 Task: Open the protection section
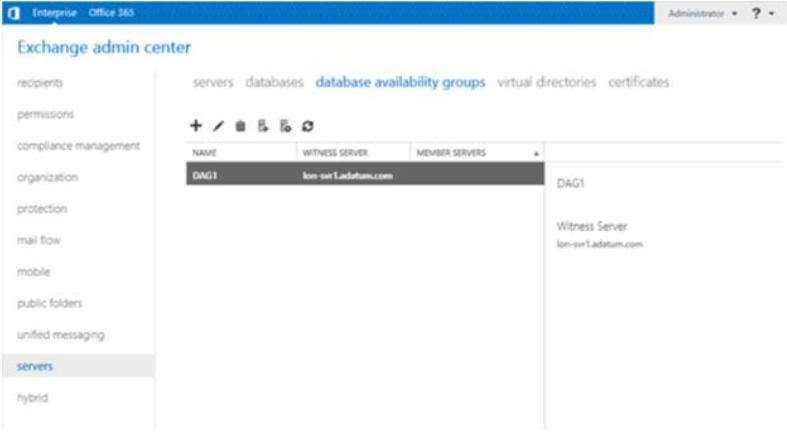click(x=42, y=209)
